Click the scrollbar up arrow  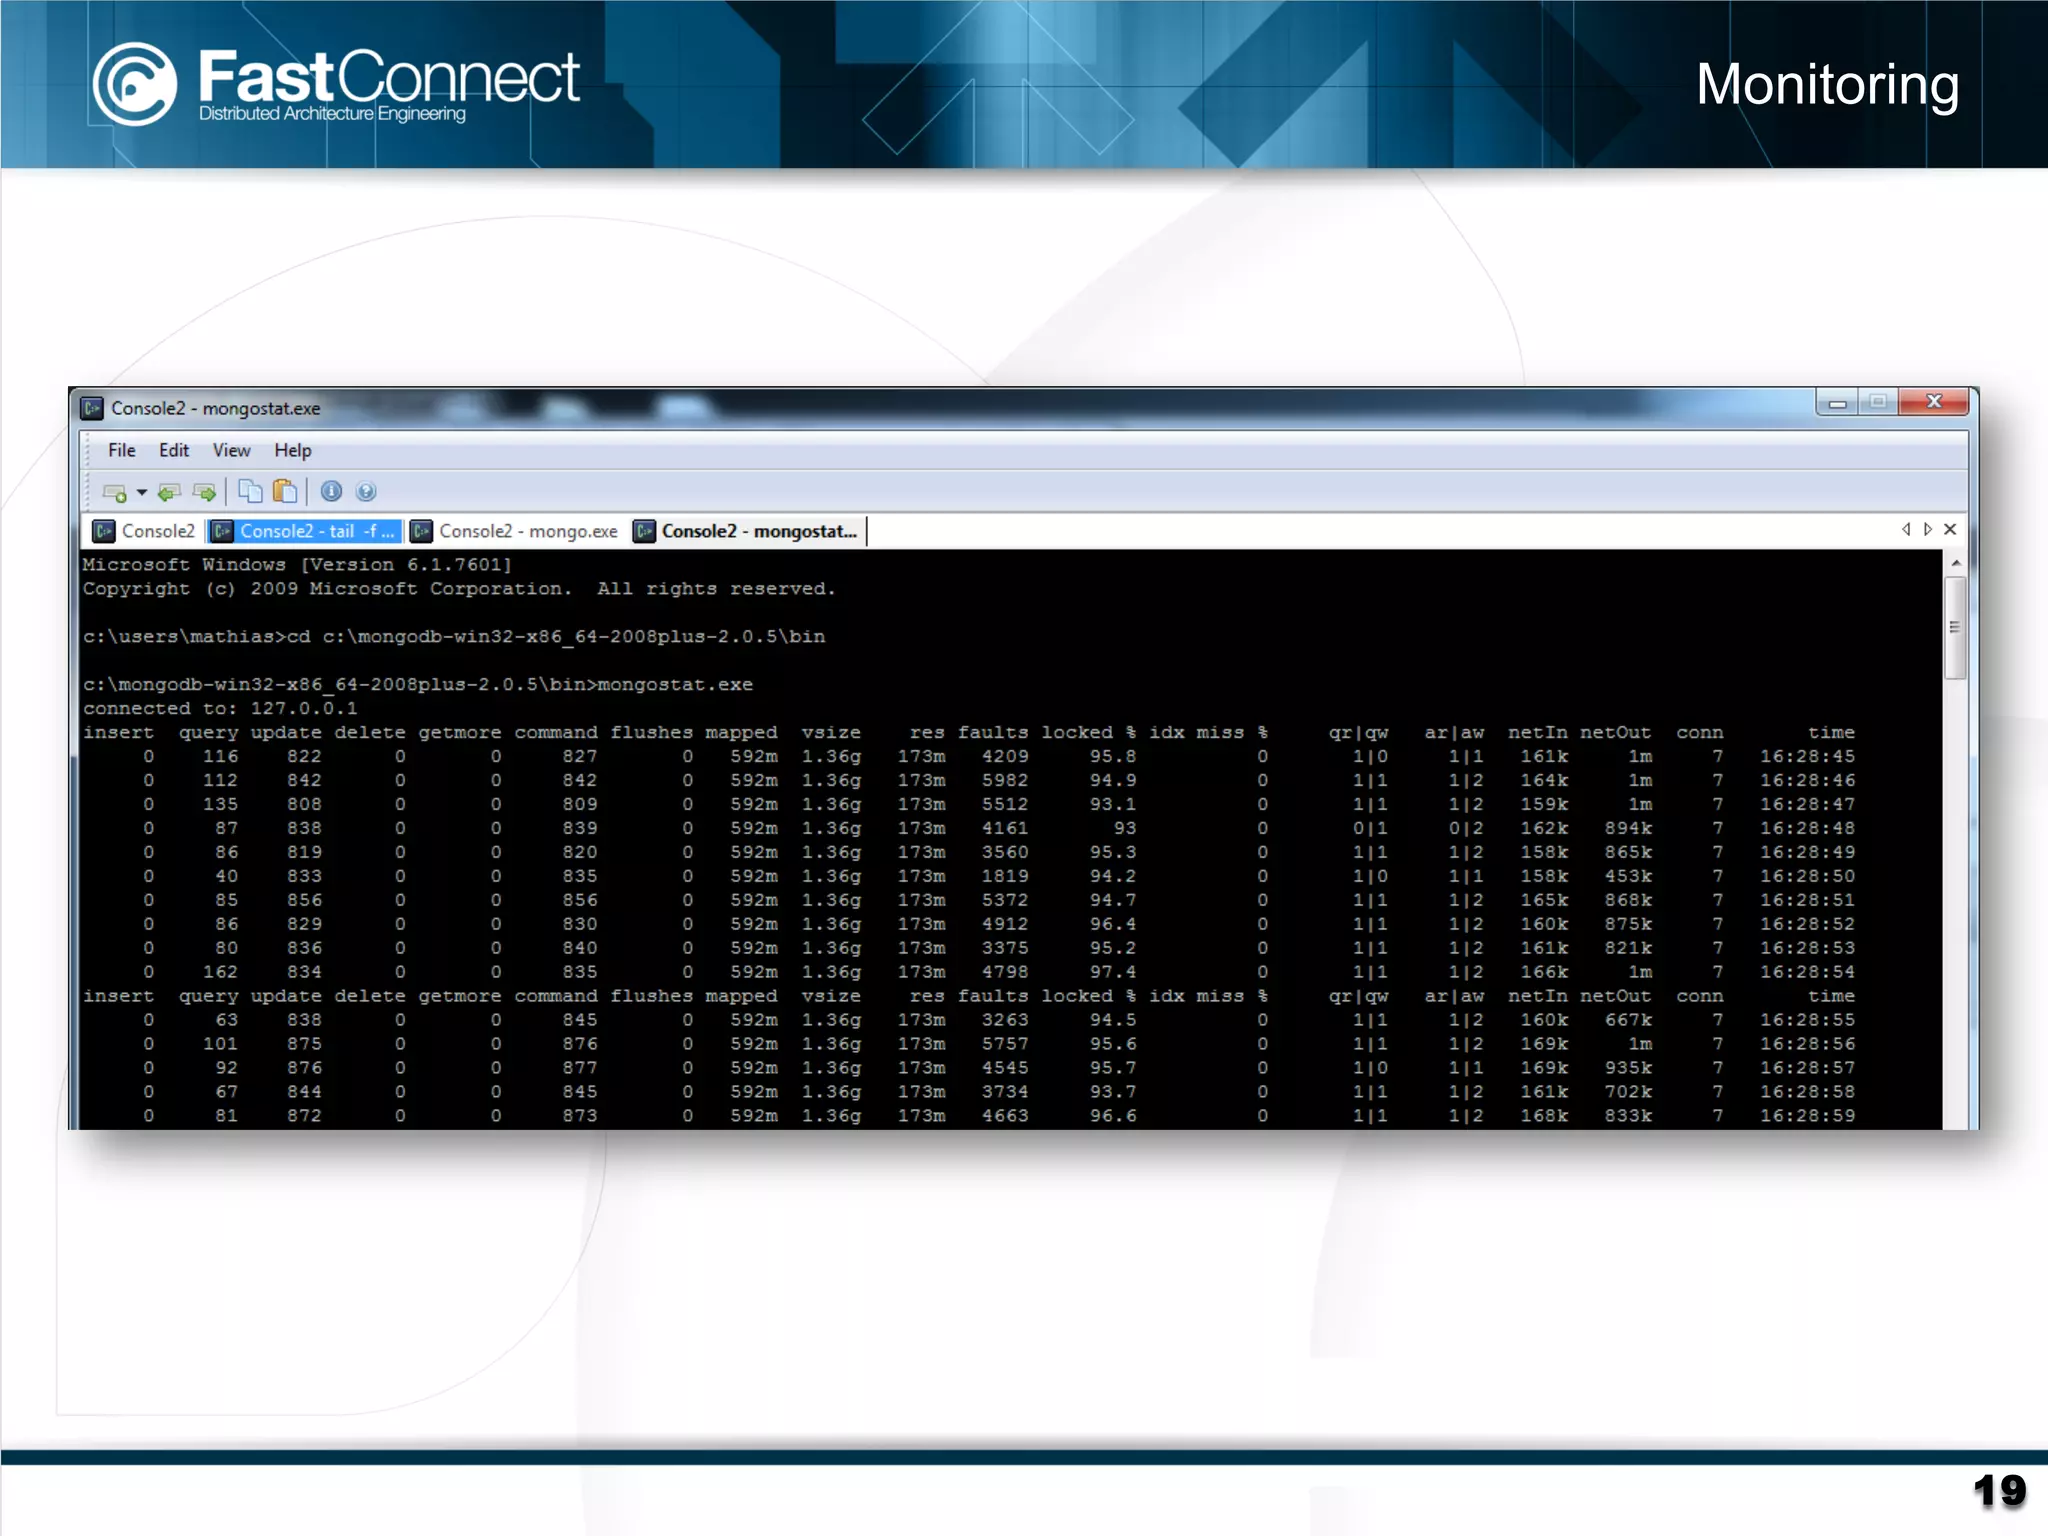(x=1956, y=564)
